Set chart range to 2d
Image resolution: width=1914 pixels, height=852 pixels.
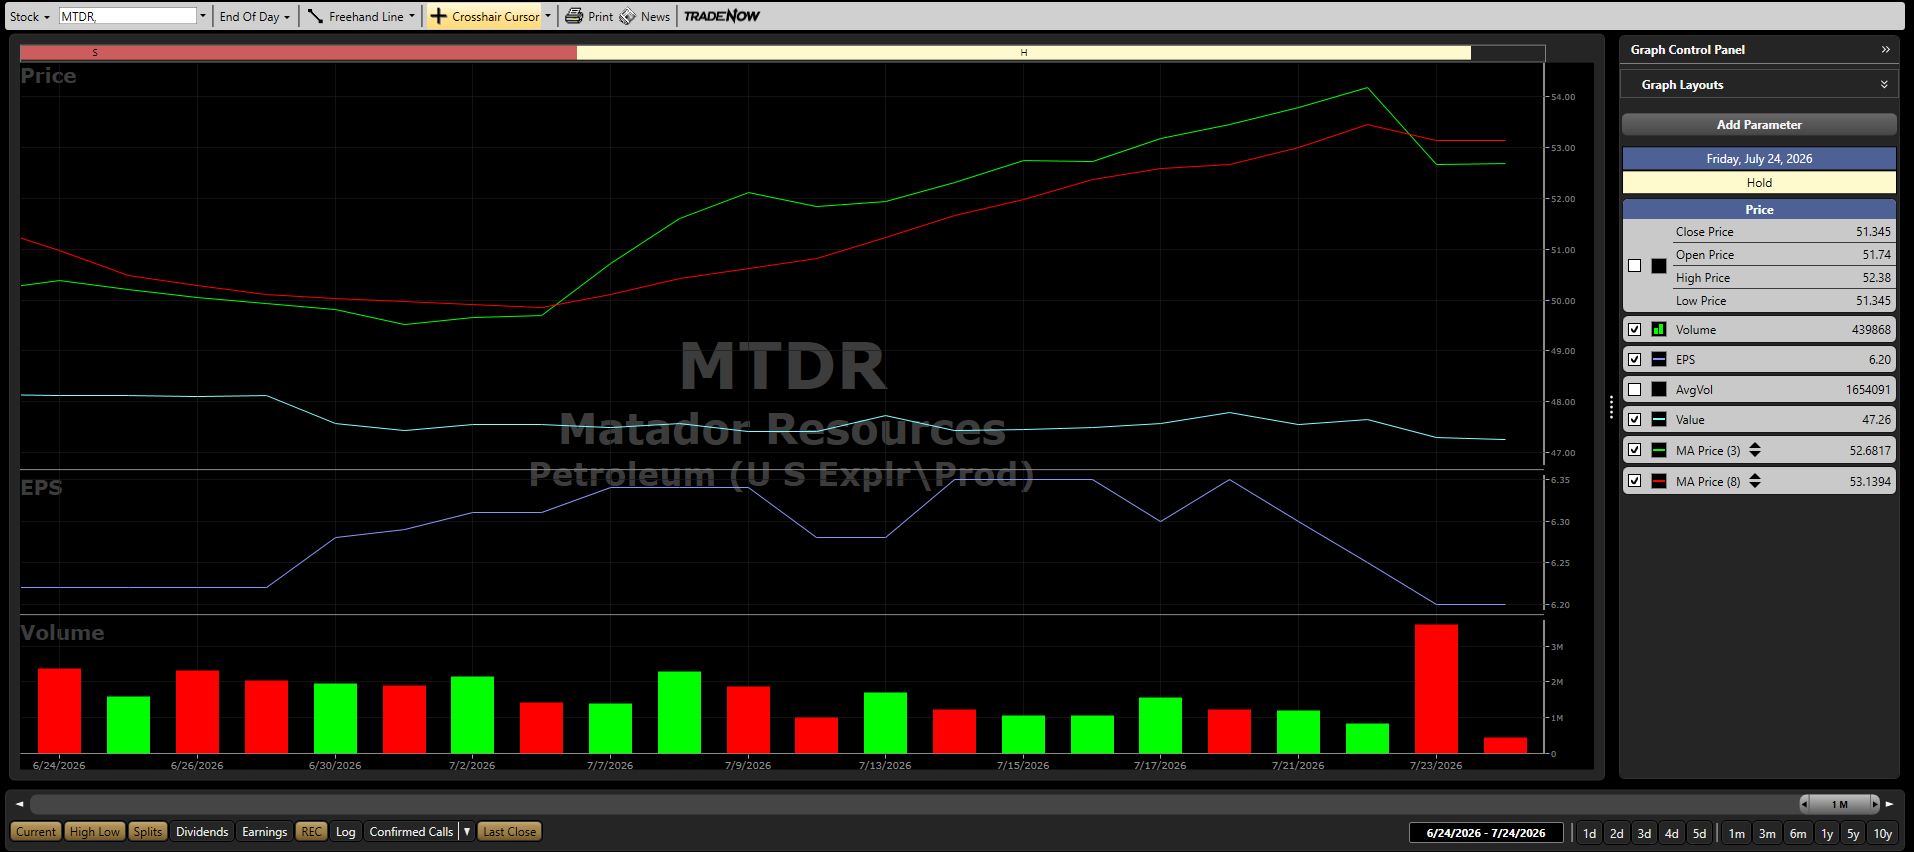coord(1616,833)
